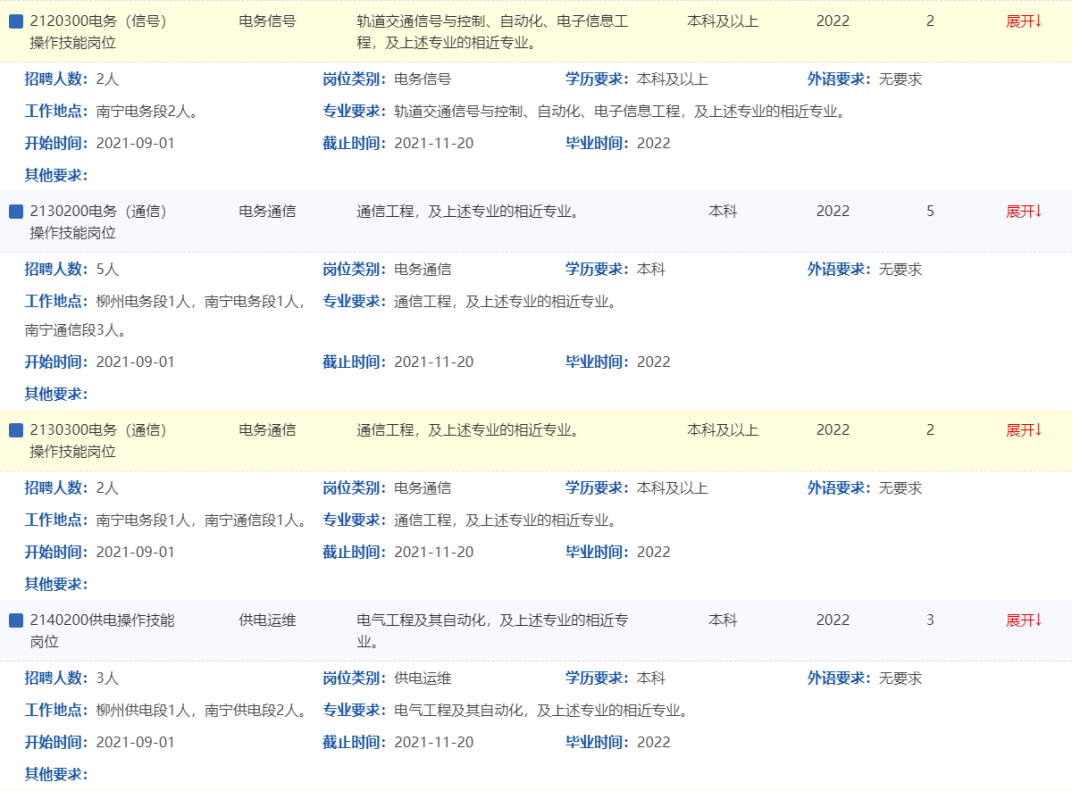Toggle 展开↓ for position 2130300
This screenshot has width=1080, height=791.
(1023, 430)
